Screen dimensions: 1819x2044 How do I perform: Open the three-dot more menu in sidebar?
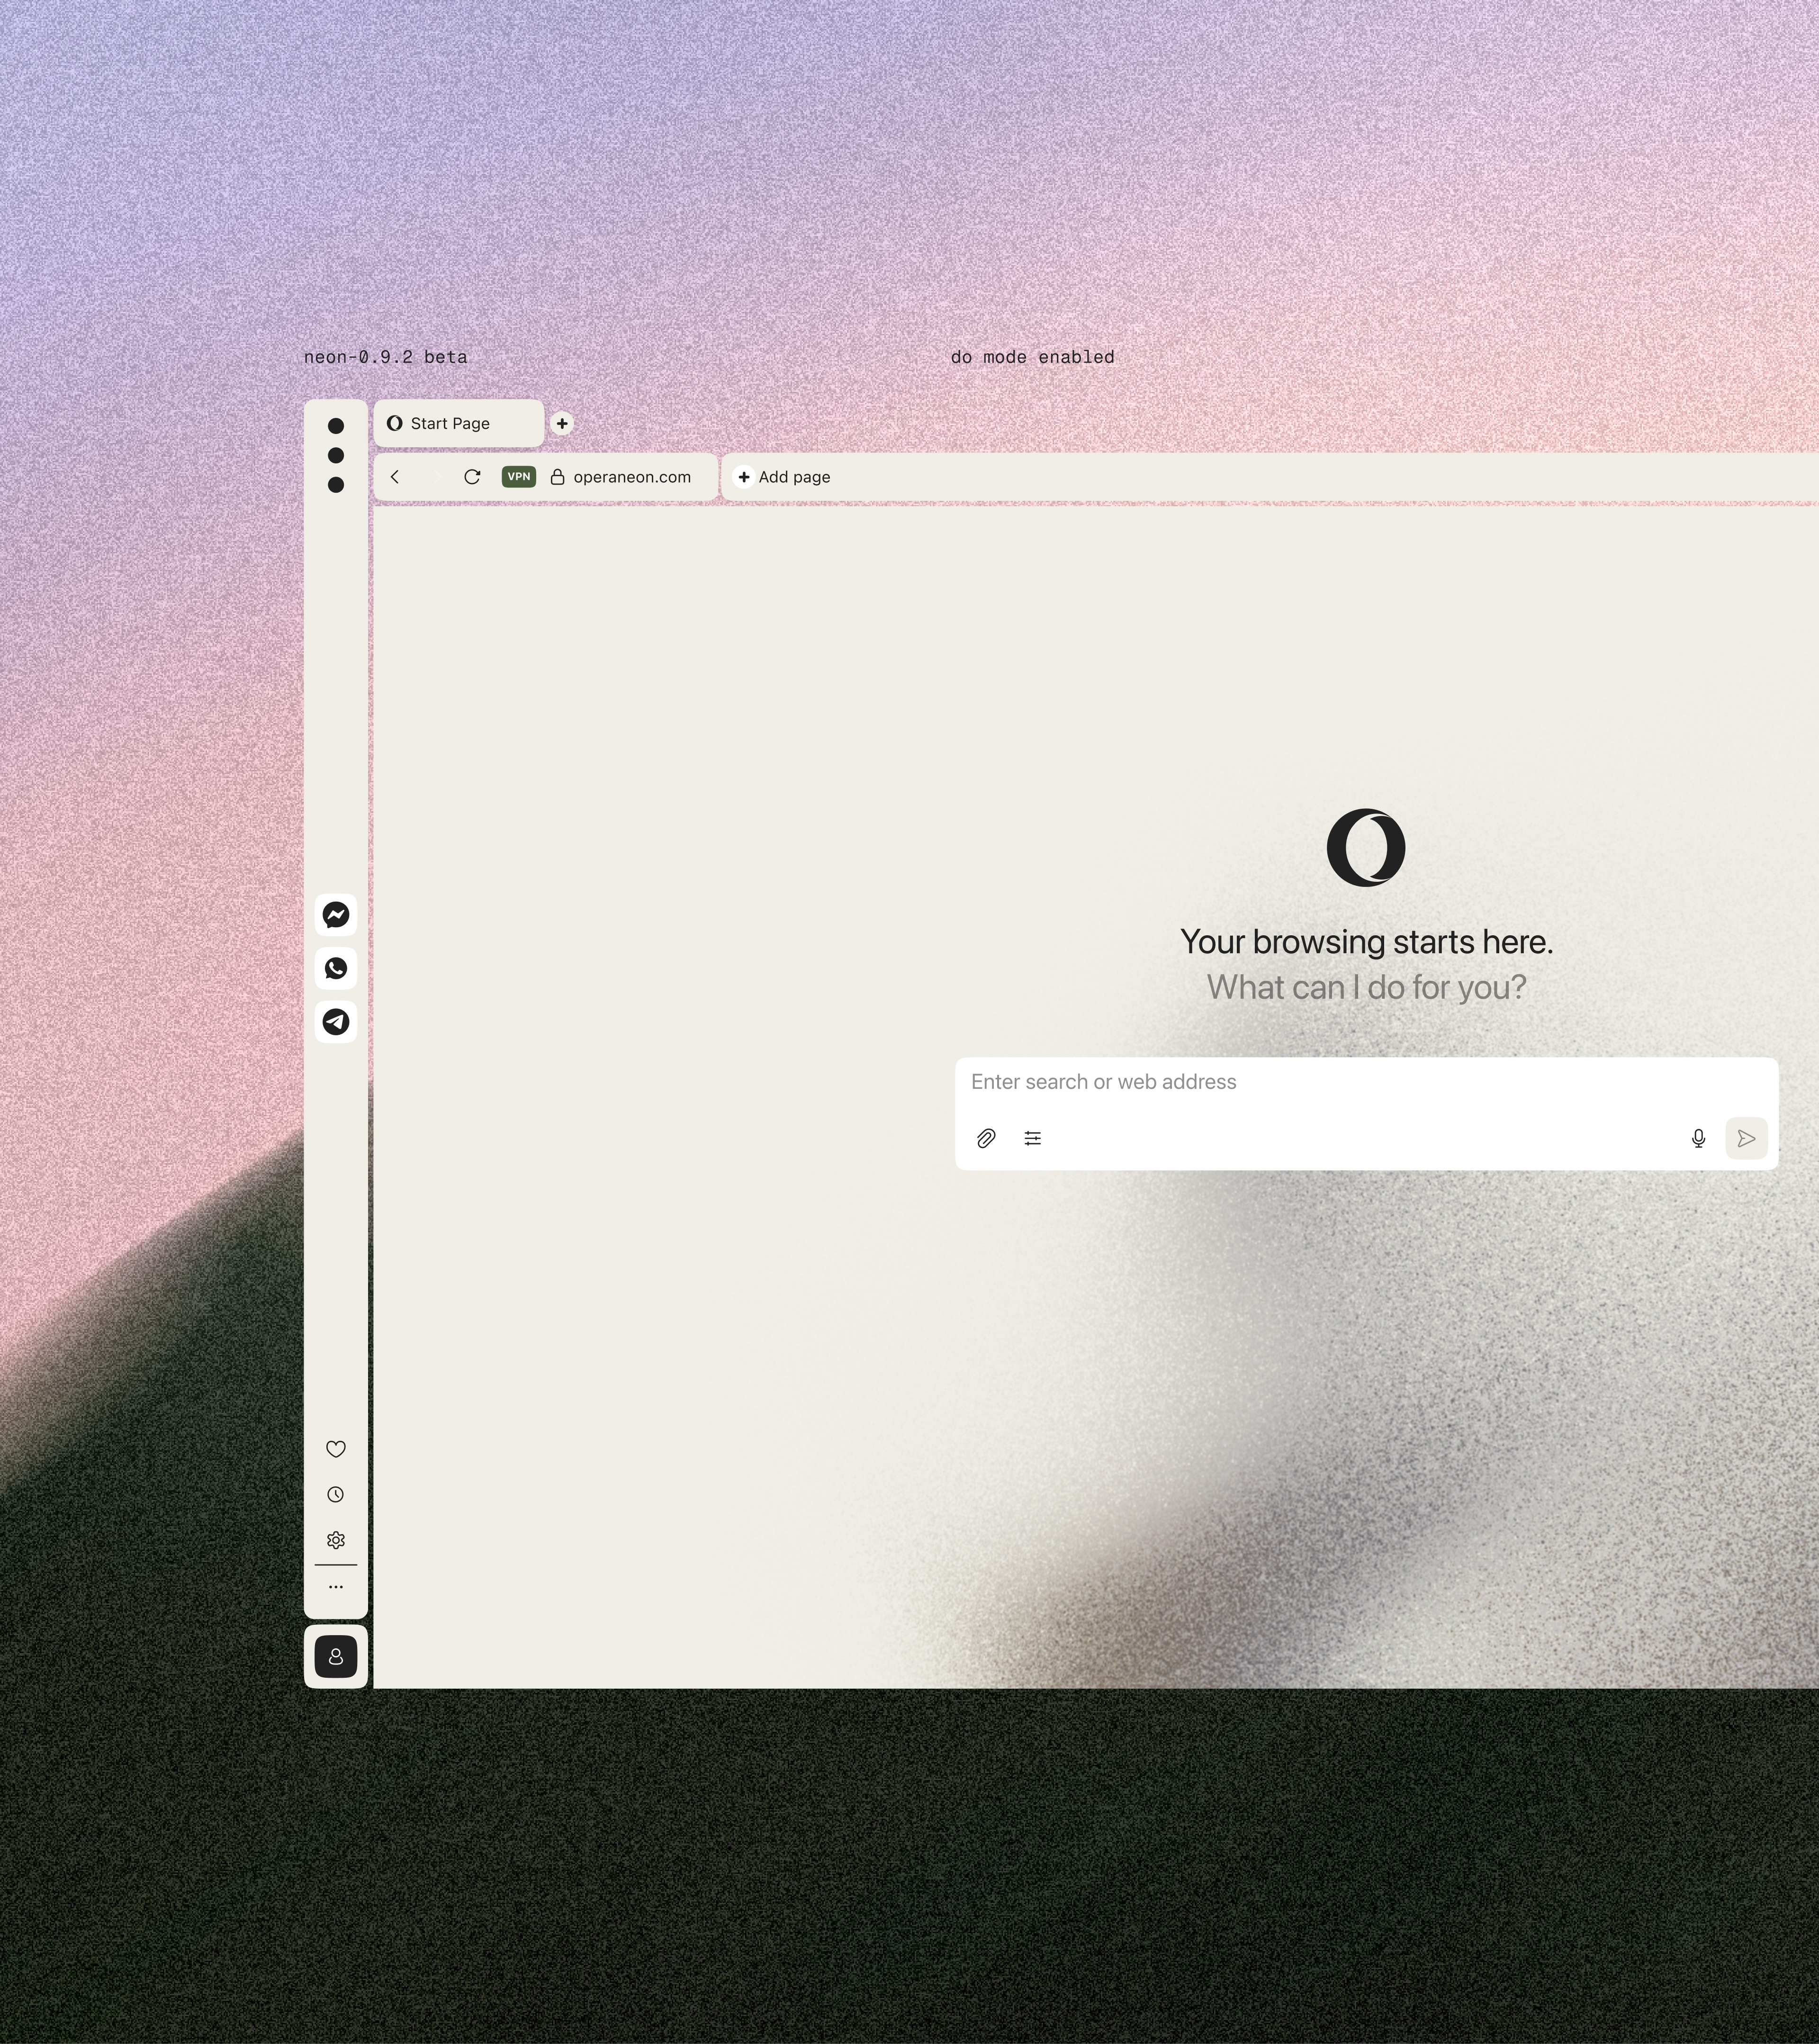click(336, 1587)
